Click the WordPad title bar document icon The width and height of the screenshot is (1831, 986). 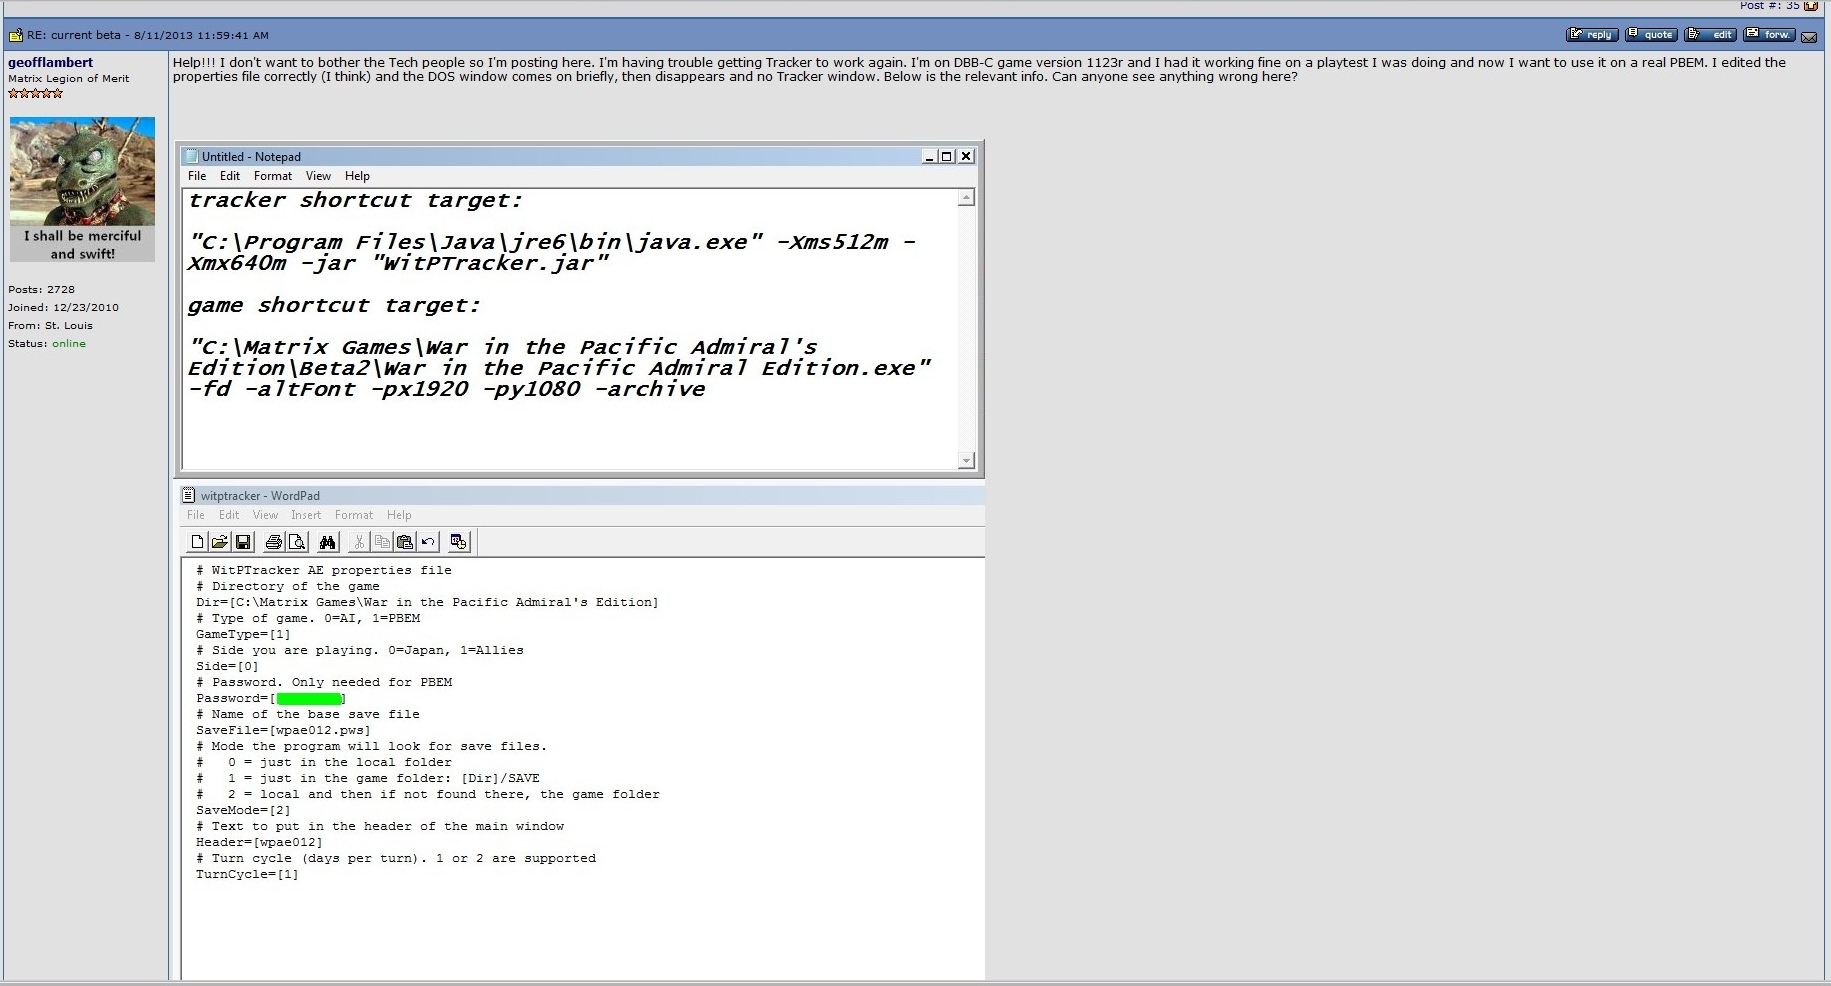tap(188, 495)
